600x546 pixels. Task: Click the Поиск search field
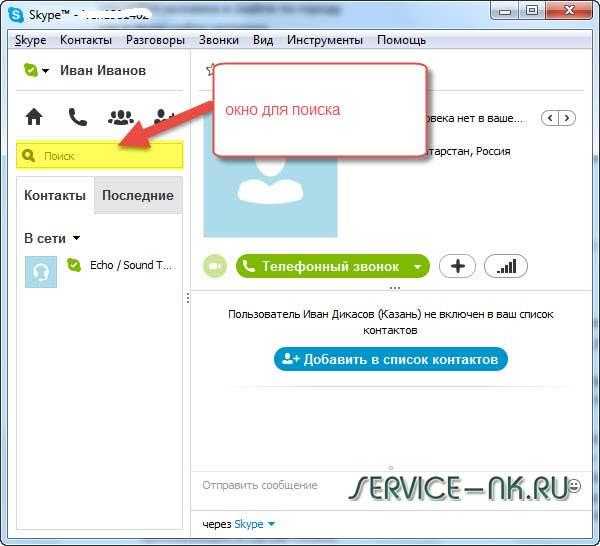click(x=99, y=155)
